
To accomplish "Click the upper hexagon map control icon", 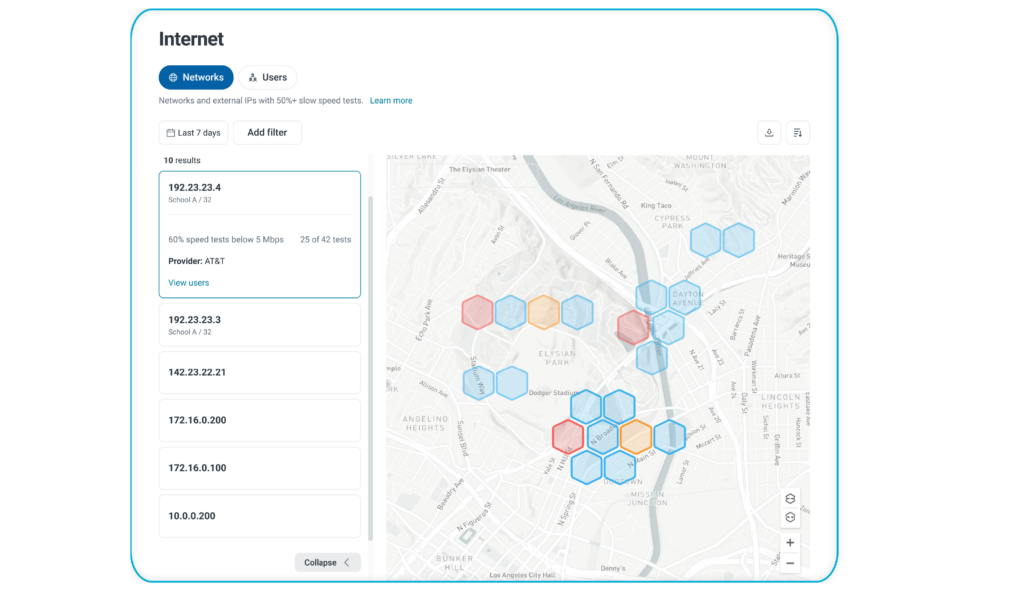I will click(x=790, y=499).
